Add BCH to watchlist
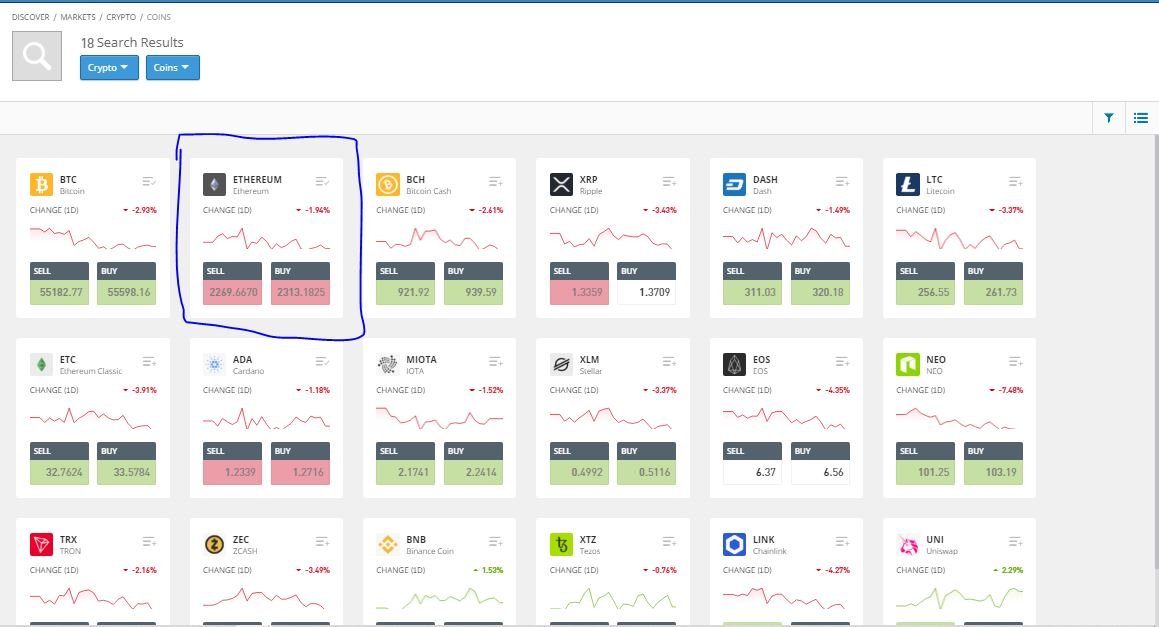This screenshot has width=1159, height=627. coord(496,181)
